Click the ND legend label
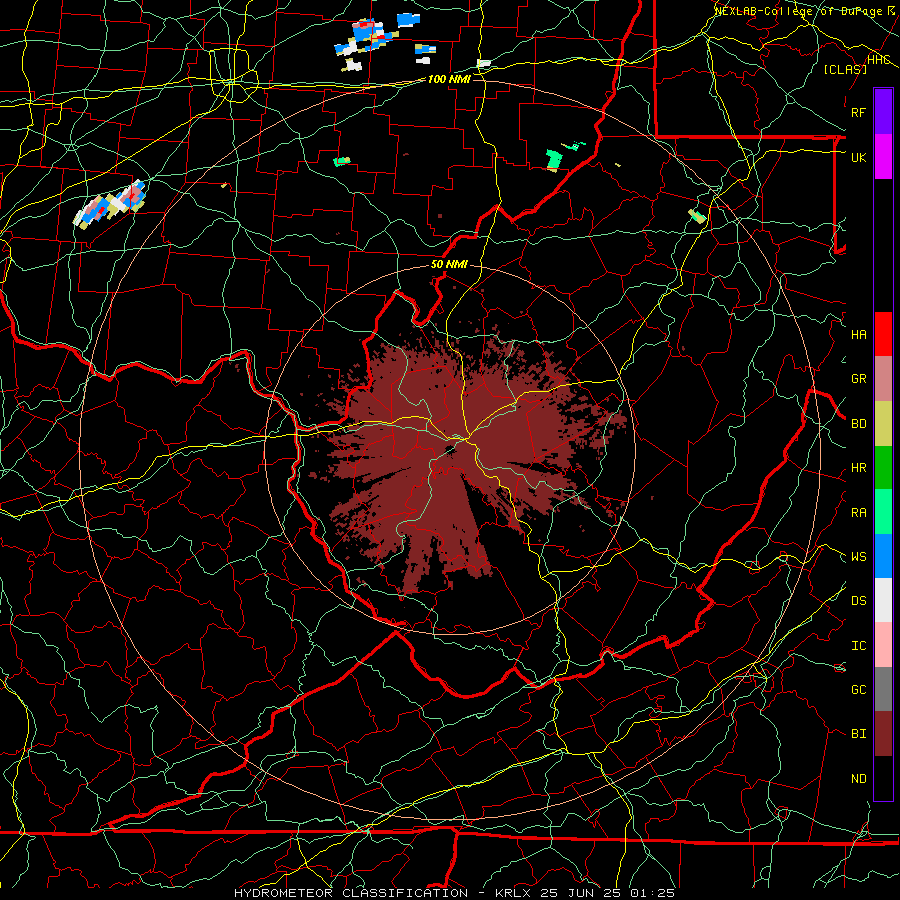Screen dimensions: 900x900 tap(858, 779)
